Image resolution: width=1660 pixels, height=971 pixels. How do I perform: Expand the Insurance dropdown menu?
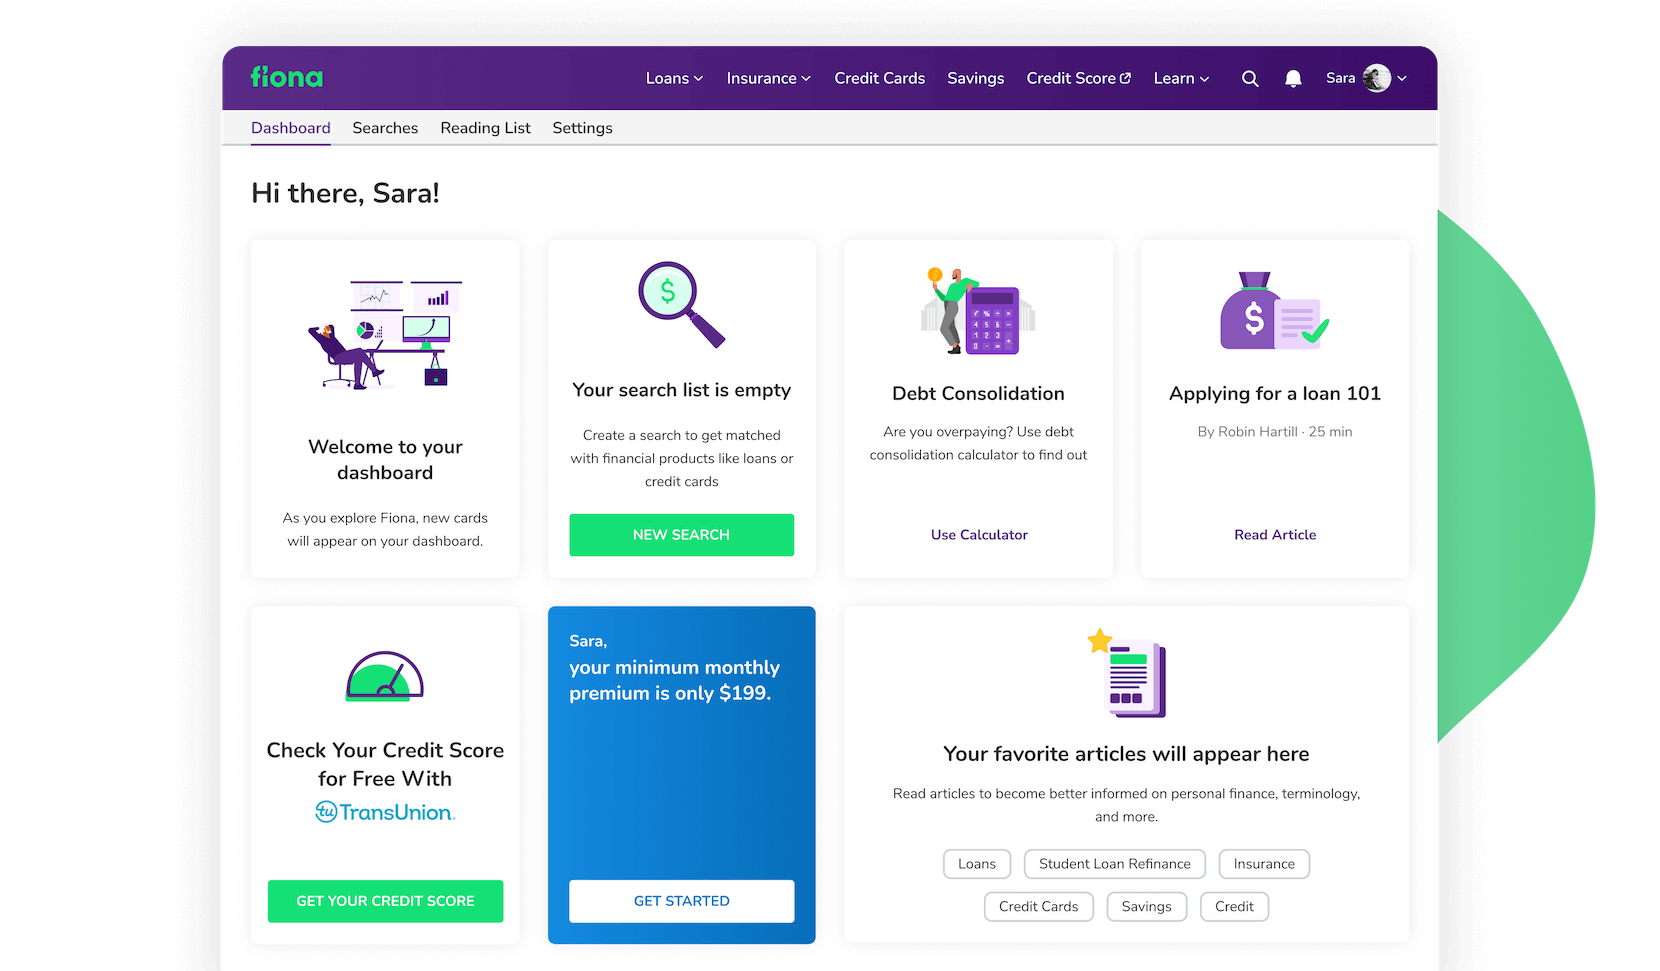(768, 79)
